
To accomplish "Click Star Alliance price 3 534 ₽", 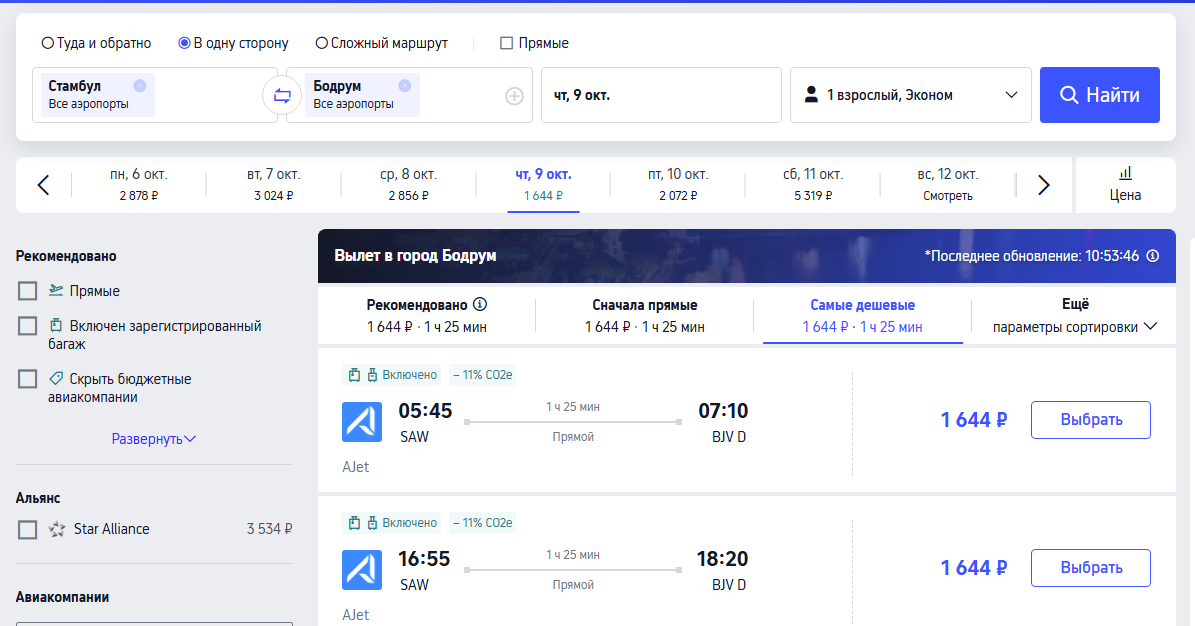I will coord(269,529).
